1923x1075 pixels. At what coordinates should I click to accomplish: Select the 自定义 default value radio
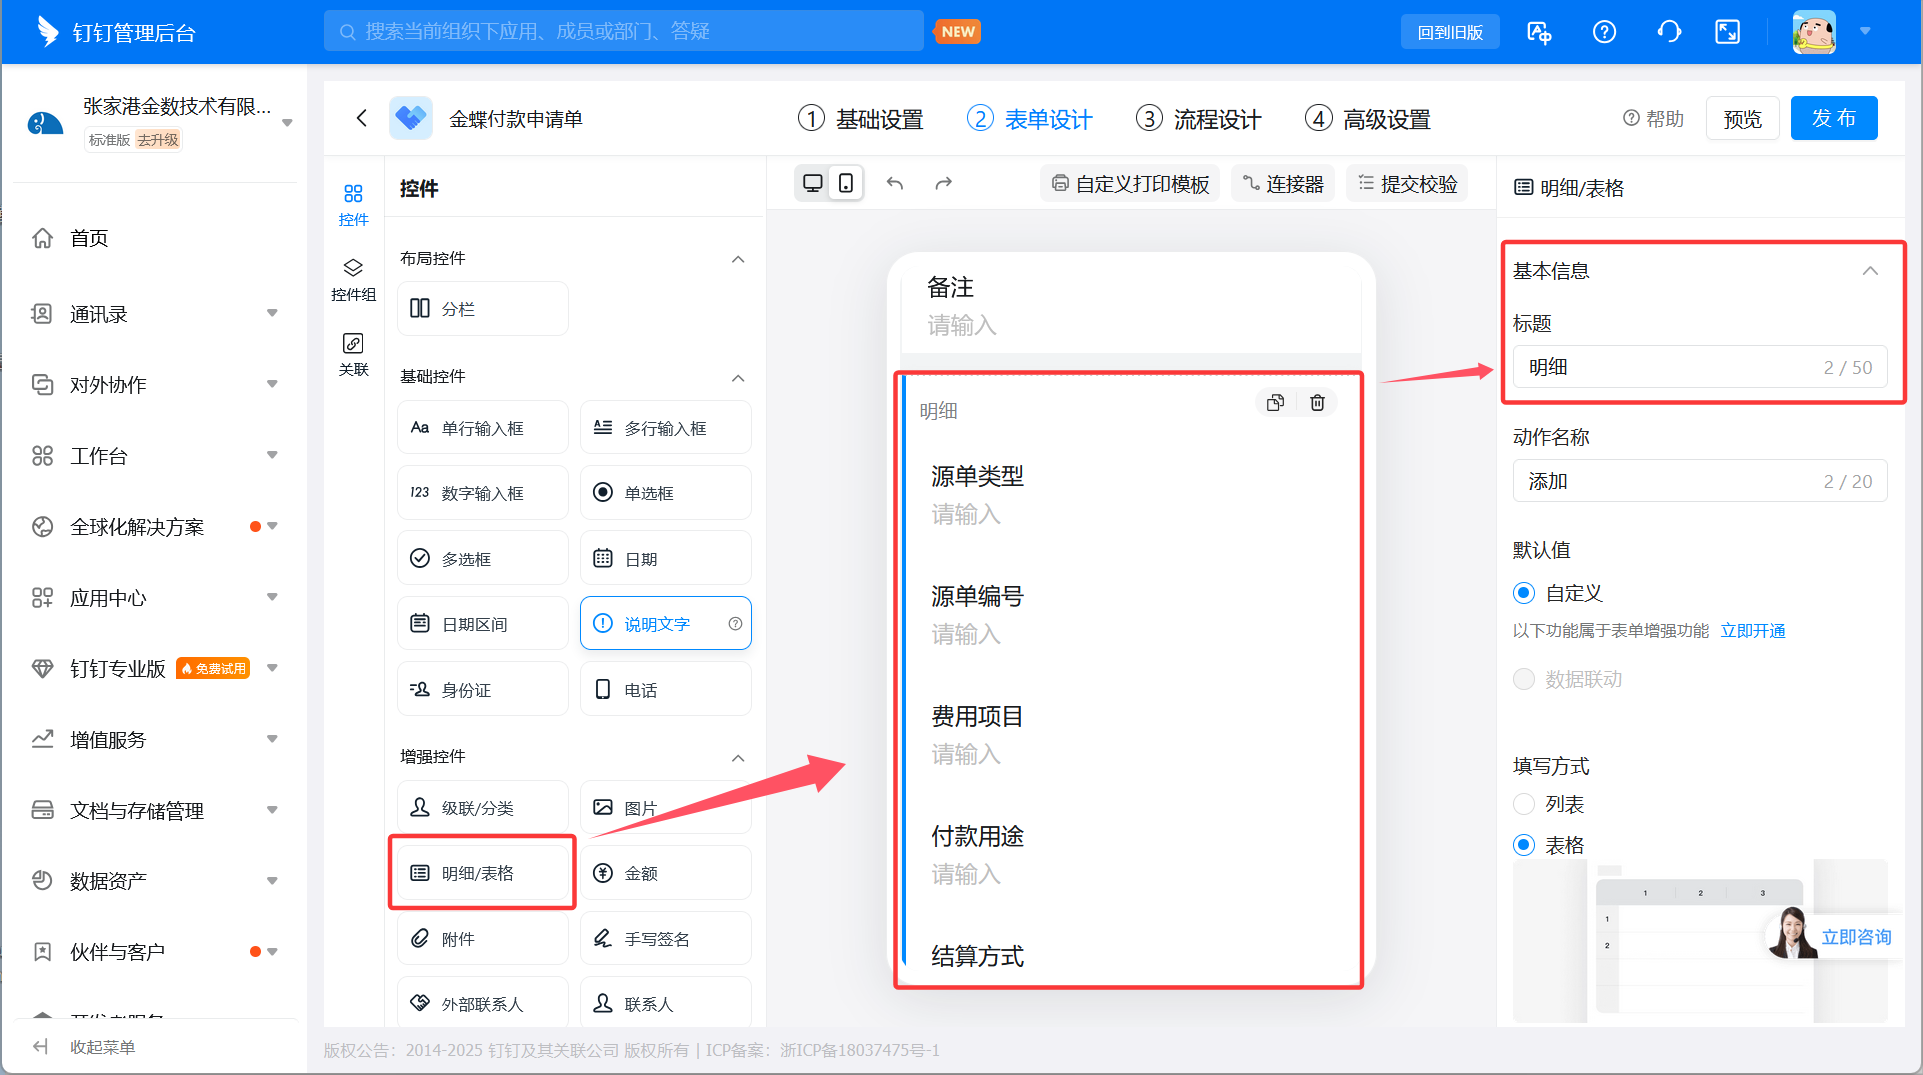[x=1523, y=592]
